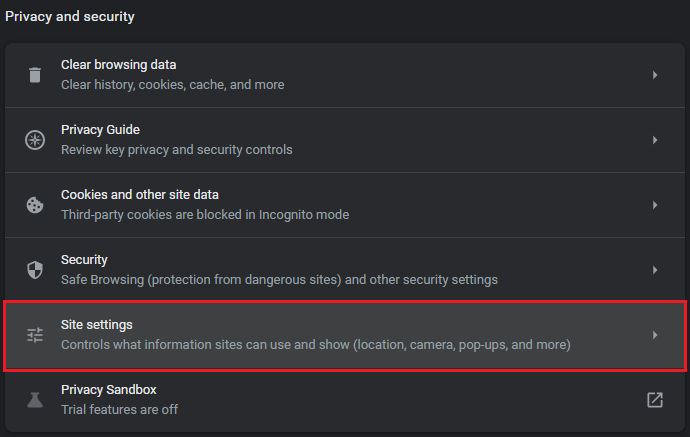Screen dimensions: 690x437
Task: Open Privacy Sandbox via external link icon
Action: (x=655, y=400)
